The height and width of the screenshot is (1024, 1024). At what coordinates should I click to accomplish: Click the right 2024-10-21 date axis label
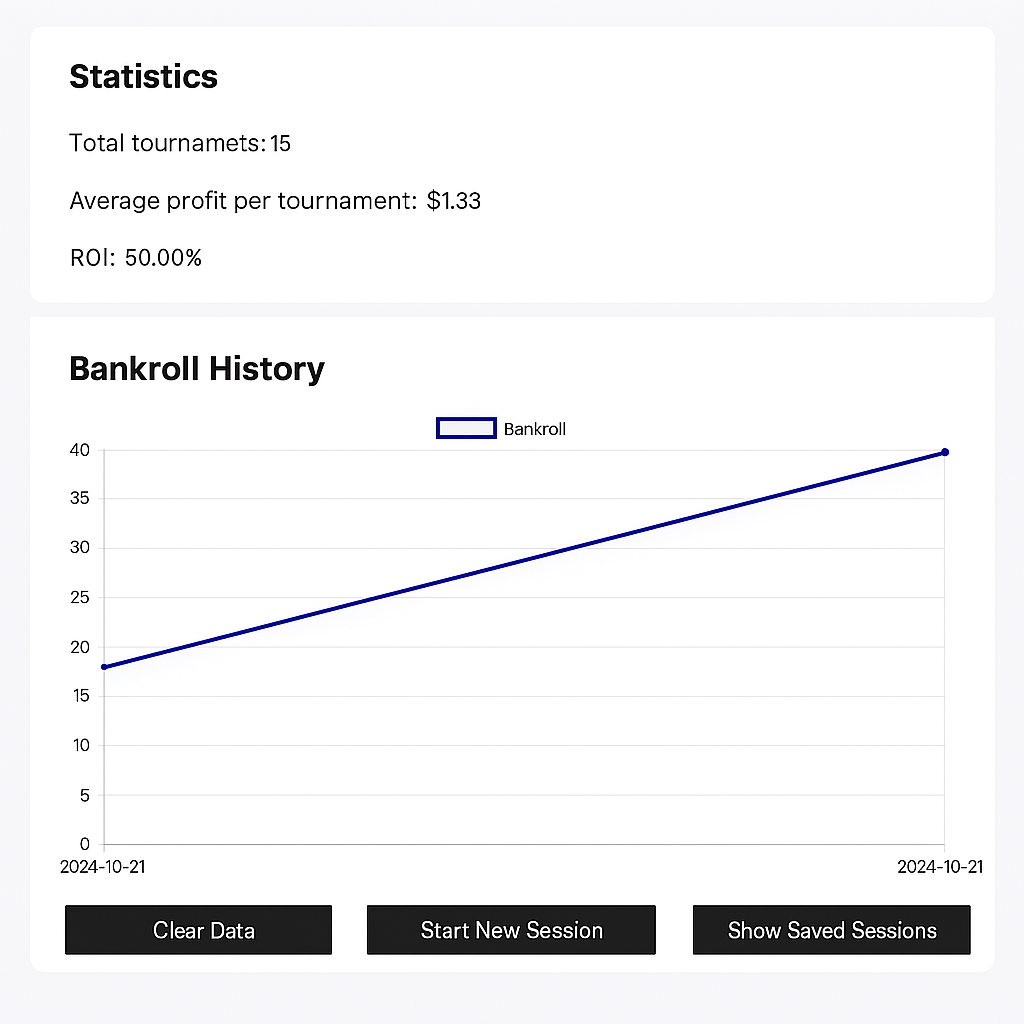(x=940, y=867)
